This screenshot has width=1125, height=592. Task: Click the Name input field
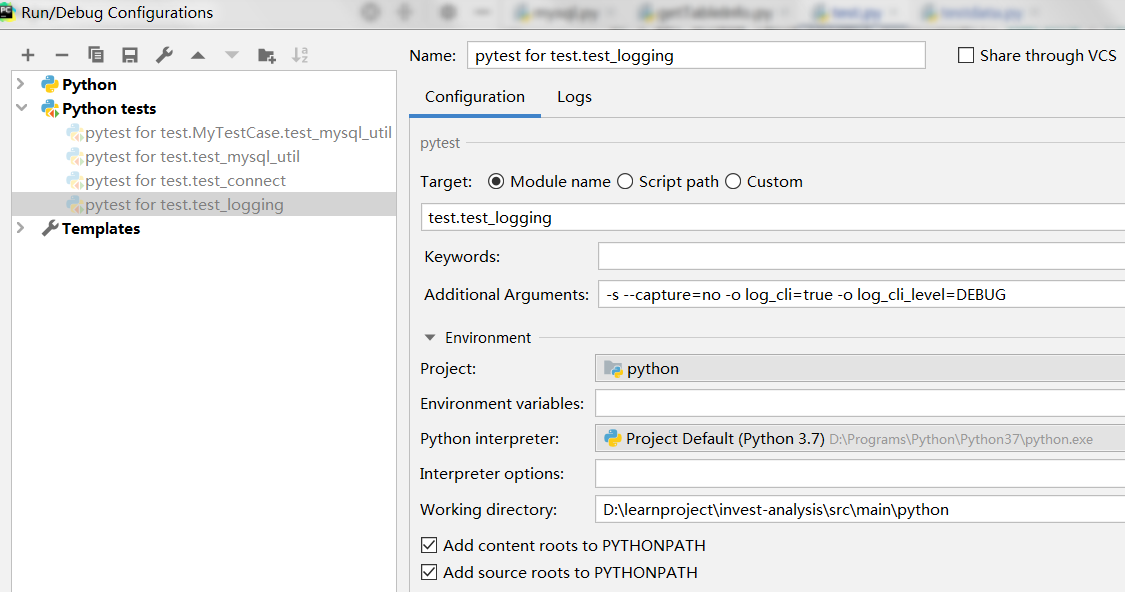696,55
